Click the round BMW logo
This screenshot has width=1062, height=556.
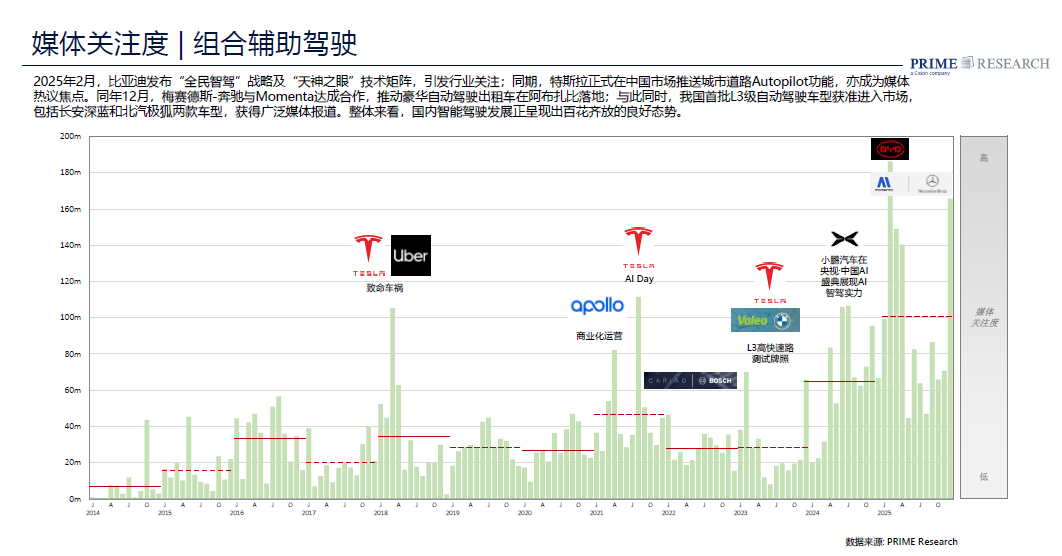[783, 320]
